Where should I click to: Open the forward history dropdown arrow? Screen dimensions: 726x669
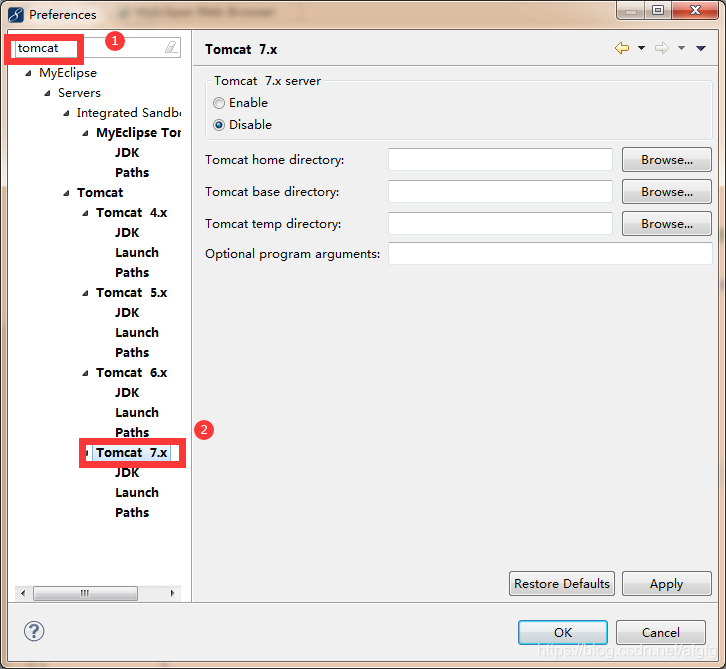click(681, 48)
